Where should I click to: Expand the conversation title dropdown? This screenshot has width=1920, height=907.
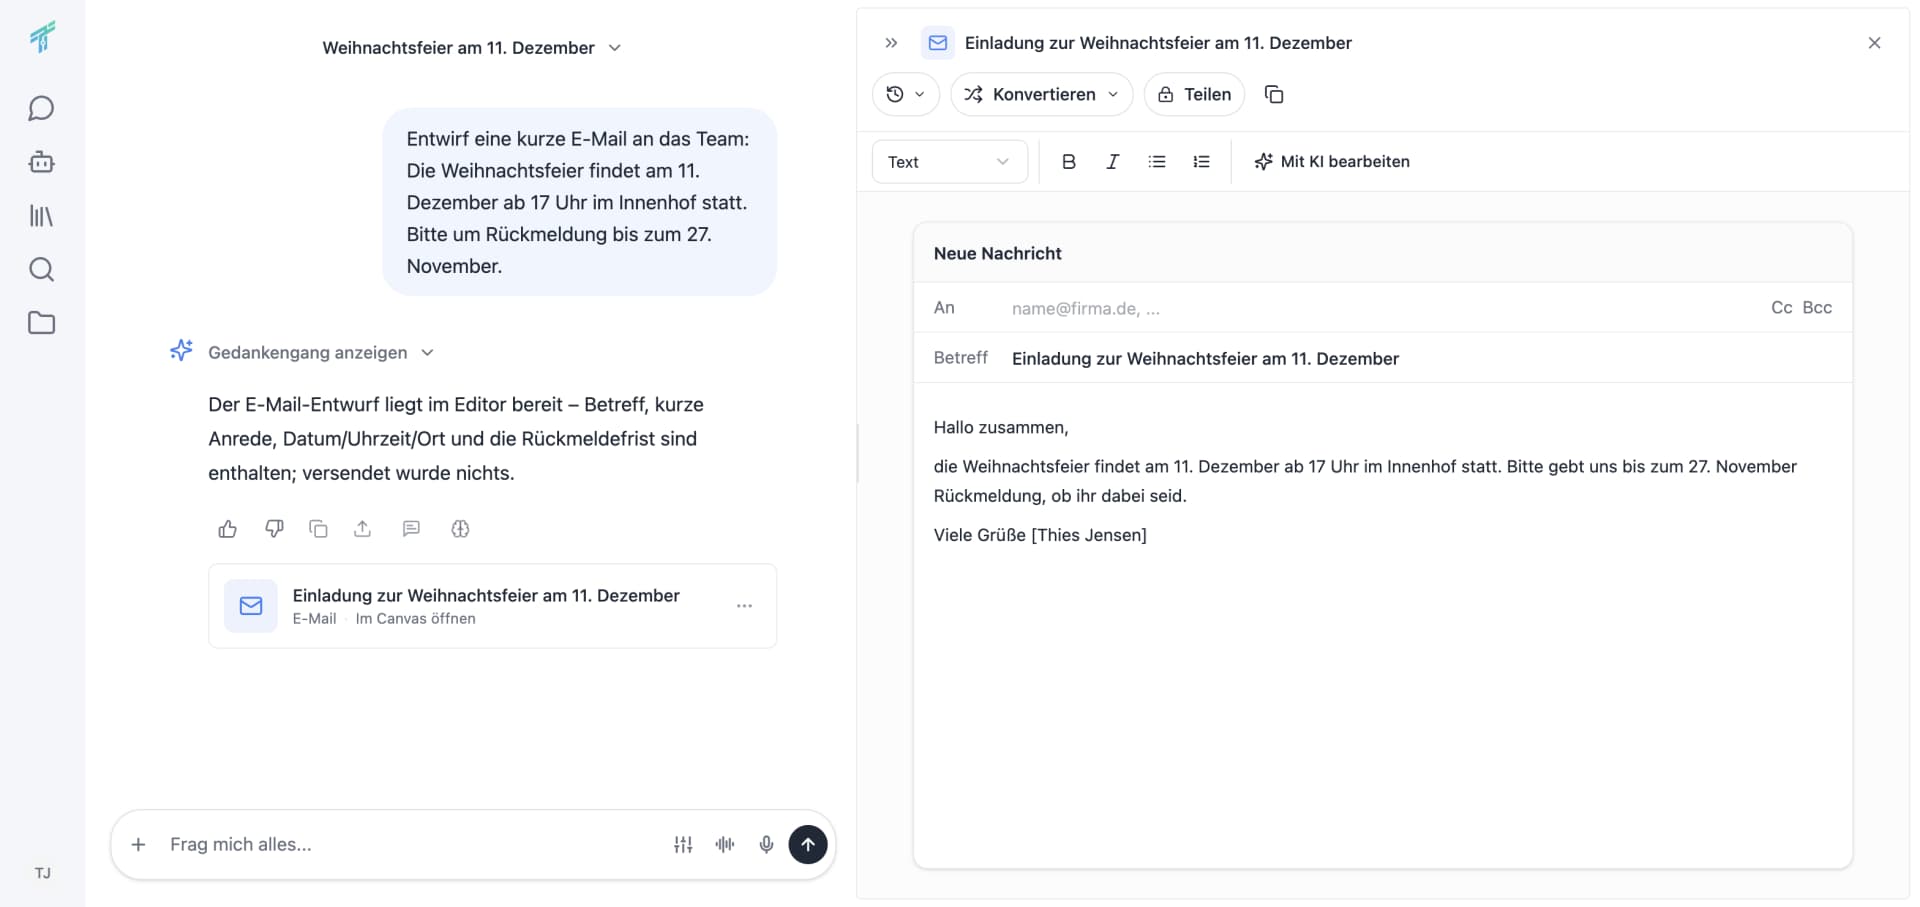[615, 48]
